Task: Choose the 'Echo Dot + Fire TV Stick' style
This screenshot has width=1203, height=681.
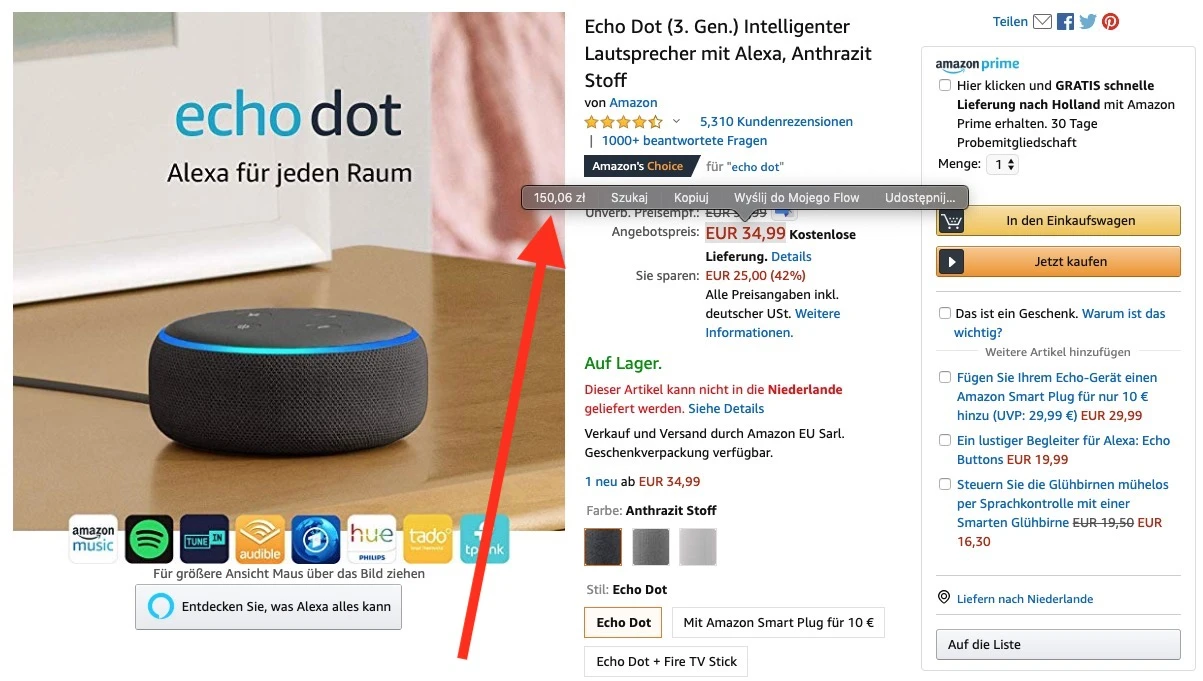Action: click(x=666, y=661)
